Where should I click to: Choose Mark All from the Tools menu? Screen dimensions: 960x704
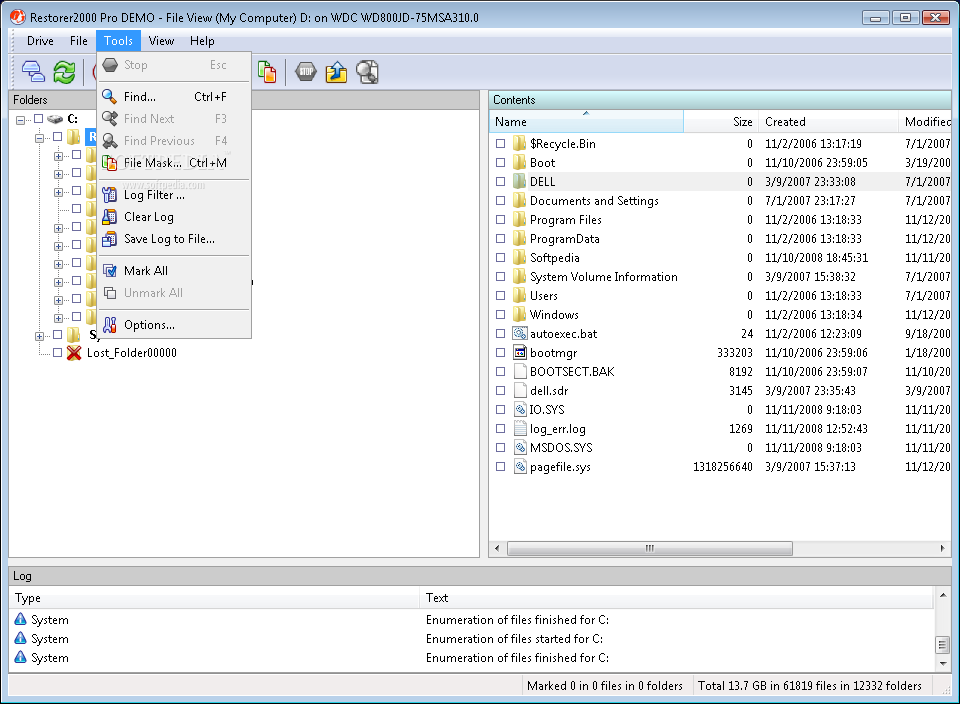click(174, 271)
